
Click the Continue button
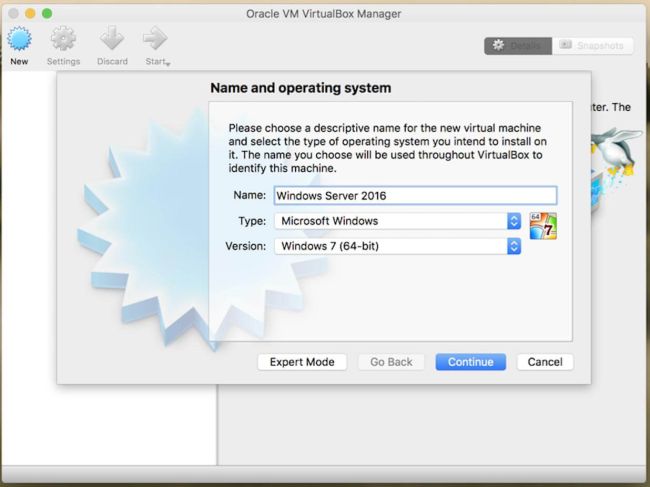coord(471,362)
